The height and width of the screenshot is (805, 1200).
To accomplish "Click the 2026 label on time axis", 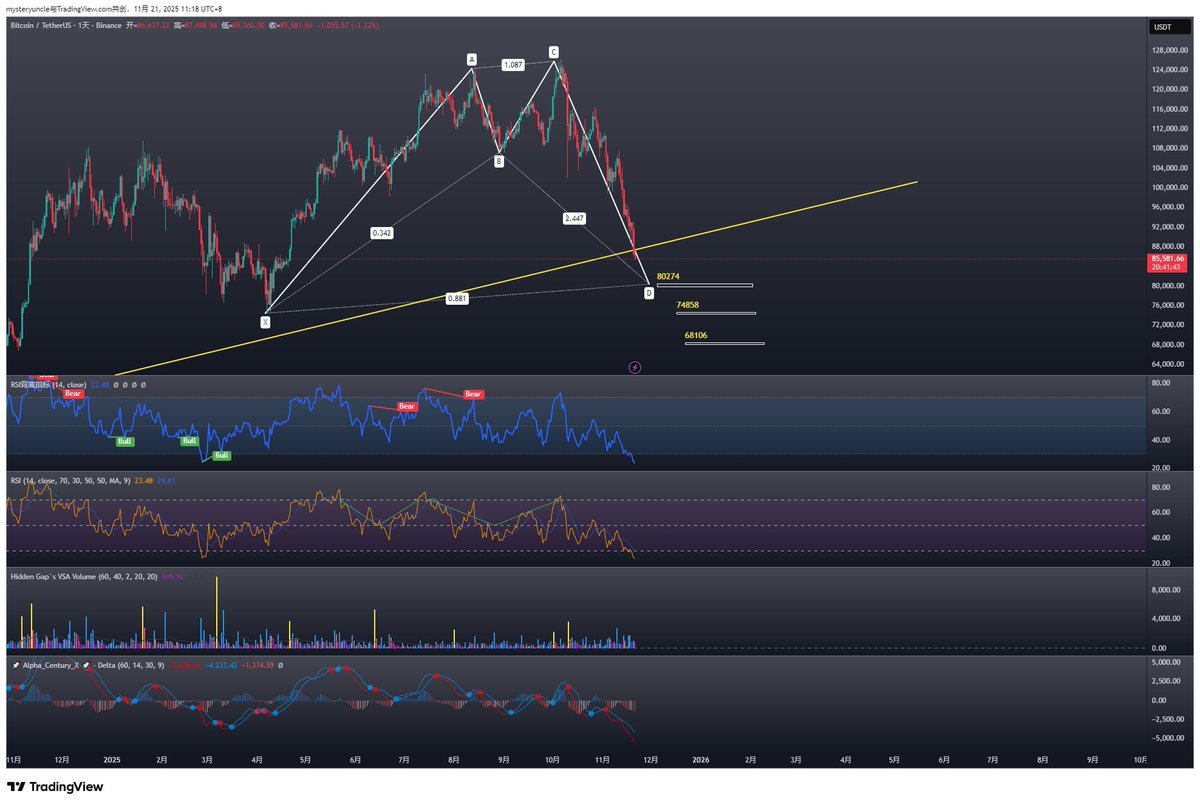I will [x=699, y=760].
